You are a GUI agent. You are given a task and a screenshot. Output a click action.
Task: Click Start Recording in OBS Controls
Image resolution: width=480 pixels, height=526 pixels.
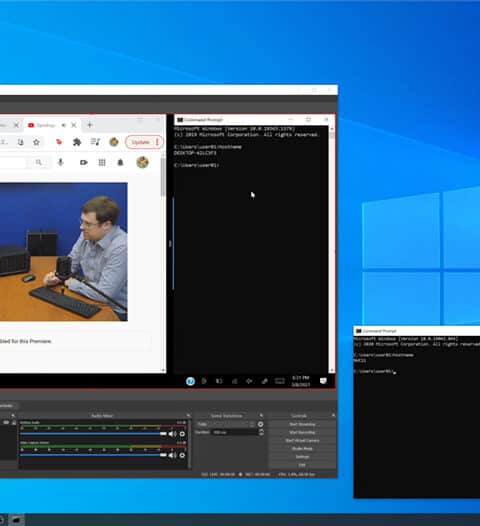click(302, 432)
